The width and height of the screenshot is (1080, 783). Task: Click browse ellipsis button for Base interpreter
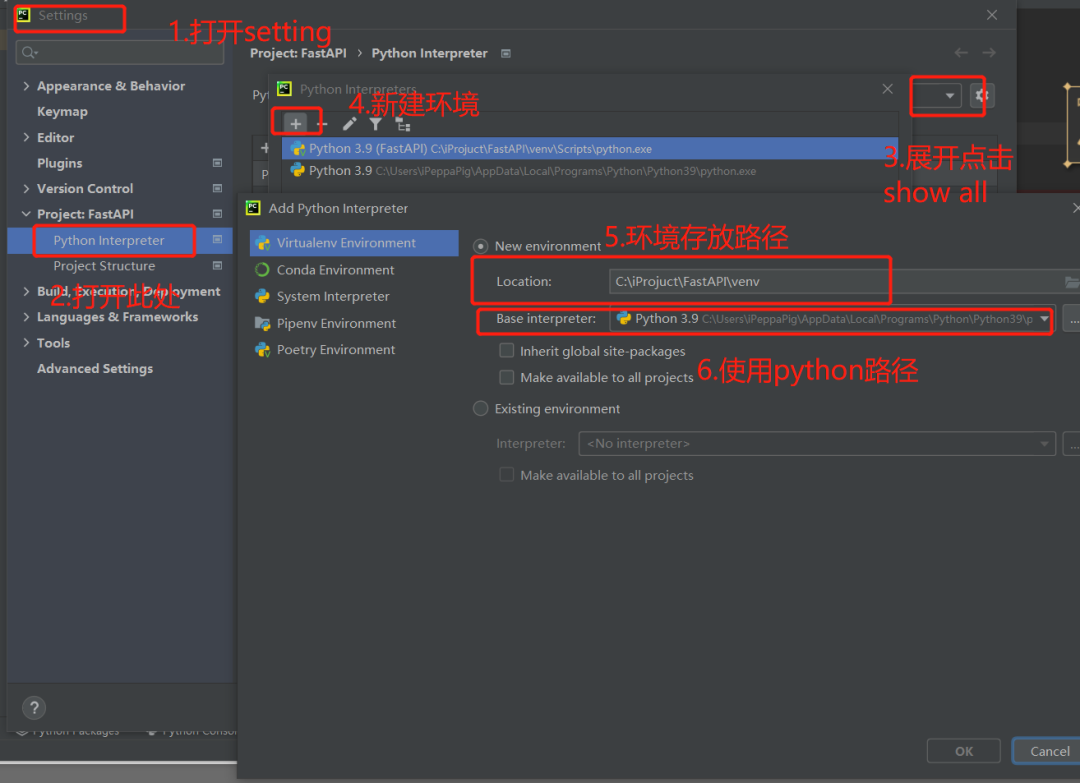(1072, 319)
